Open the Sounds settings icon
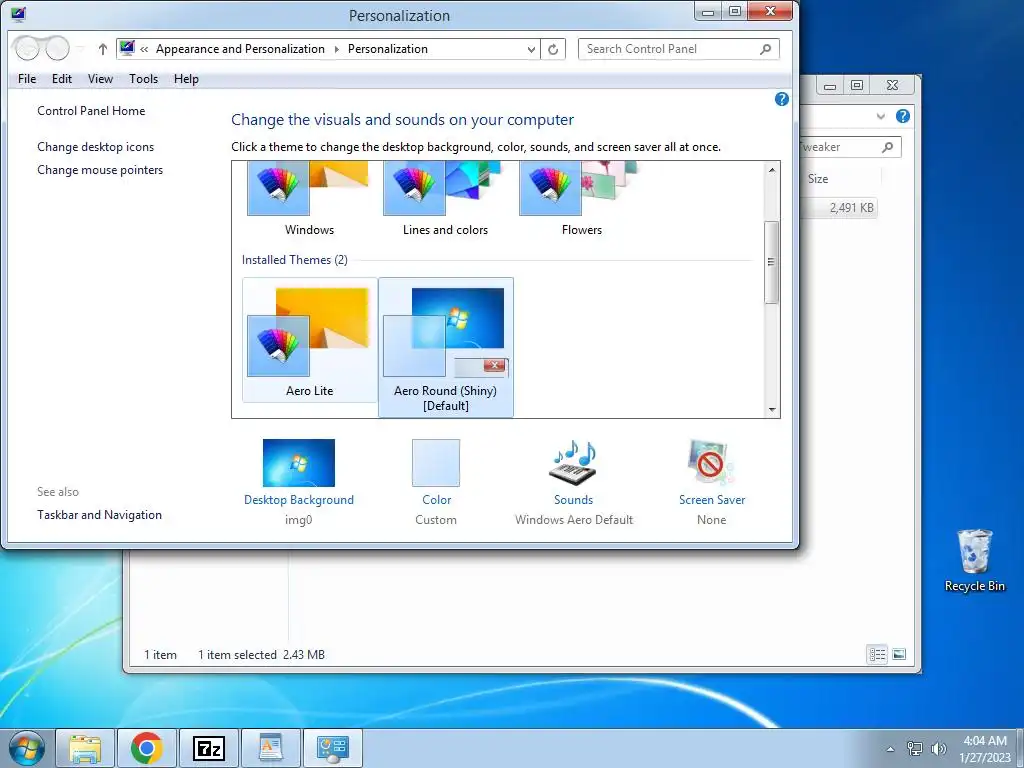1024x768 pixels. pyautogui.click(x=573, y=462)
